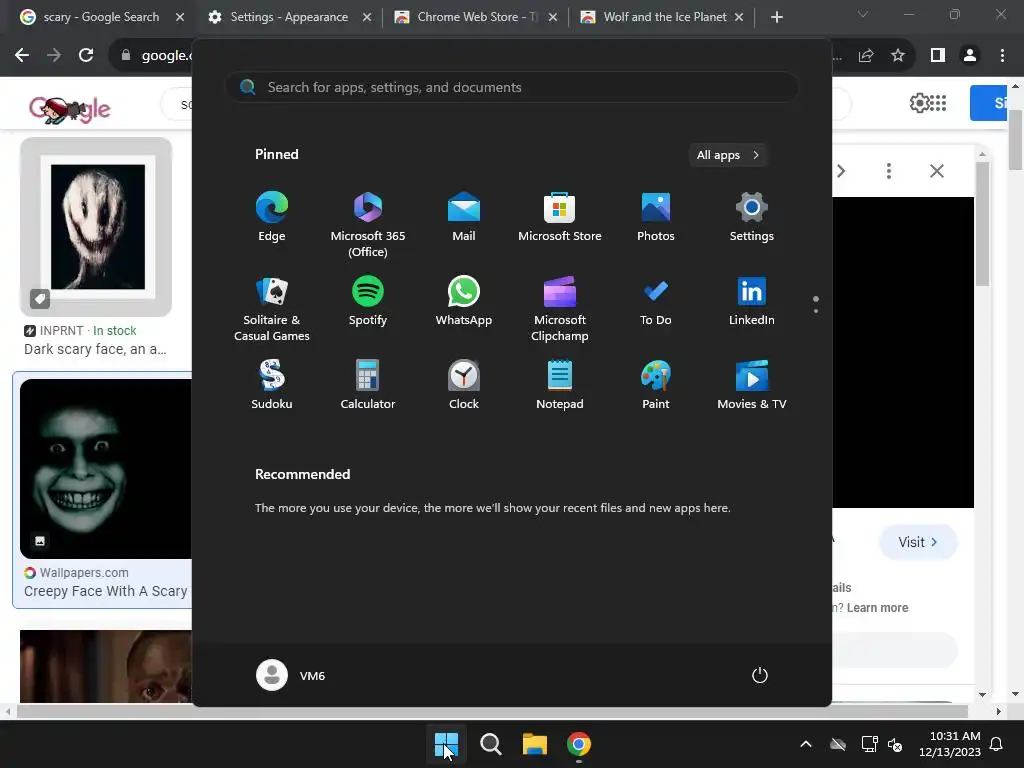Go to next pinned apps page dots
The image size is (1024, 768).
click(x=816, y=304)
